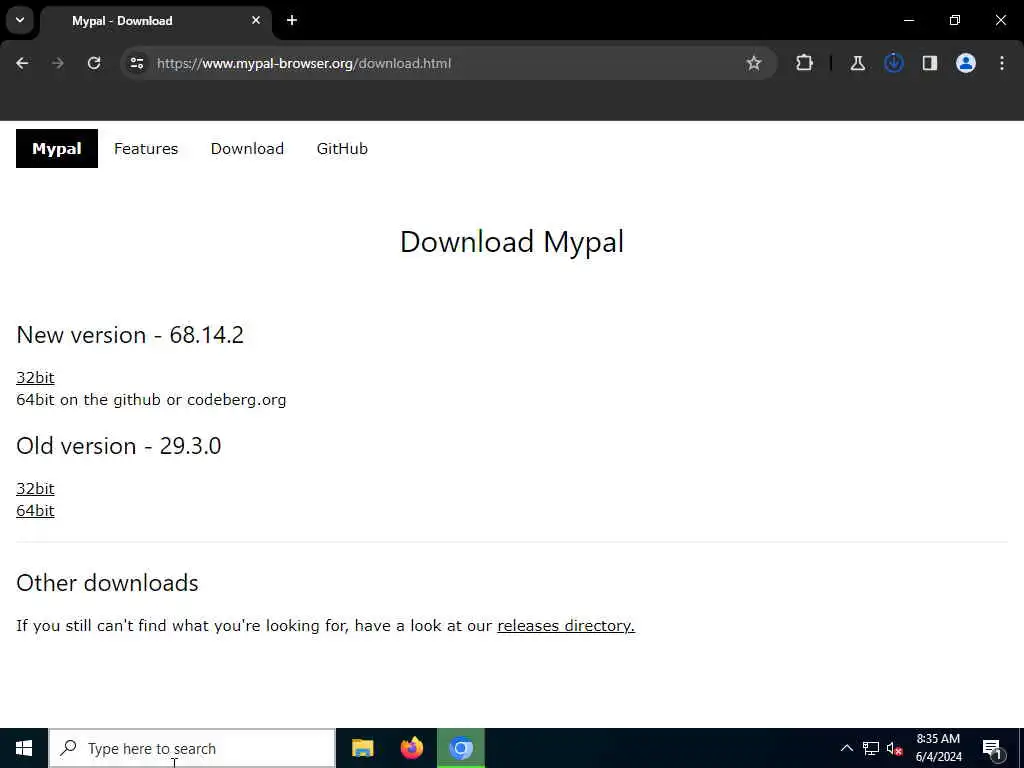Screen dimensions: 1024x768
Task: Open Chrome Labs flask icon
Action: tap(857, 63)
